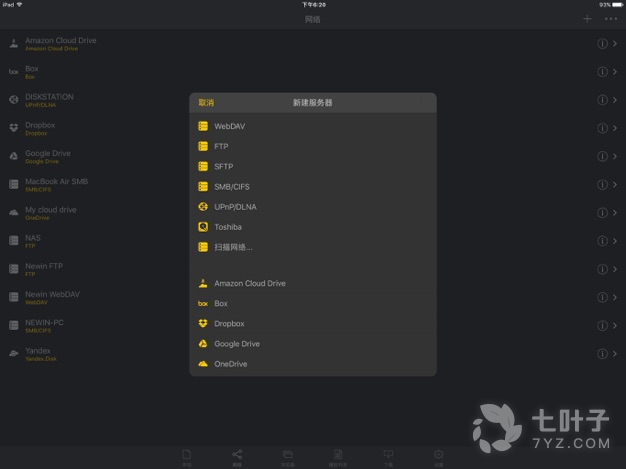Show info for DISKSTATION row

[x=602, y=100]
